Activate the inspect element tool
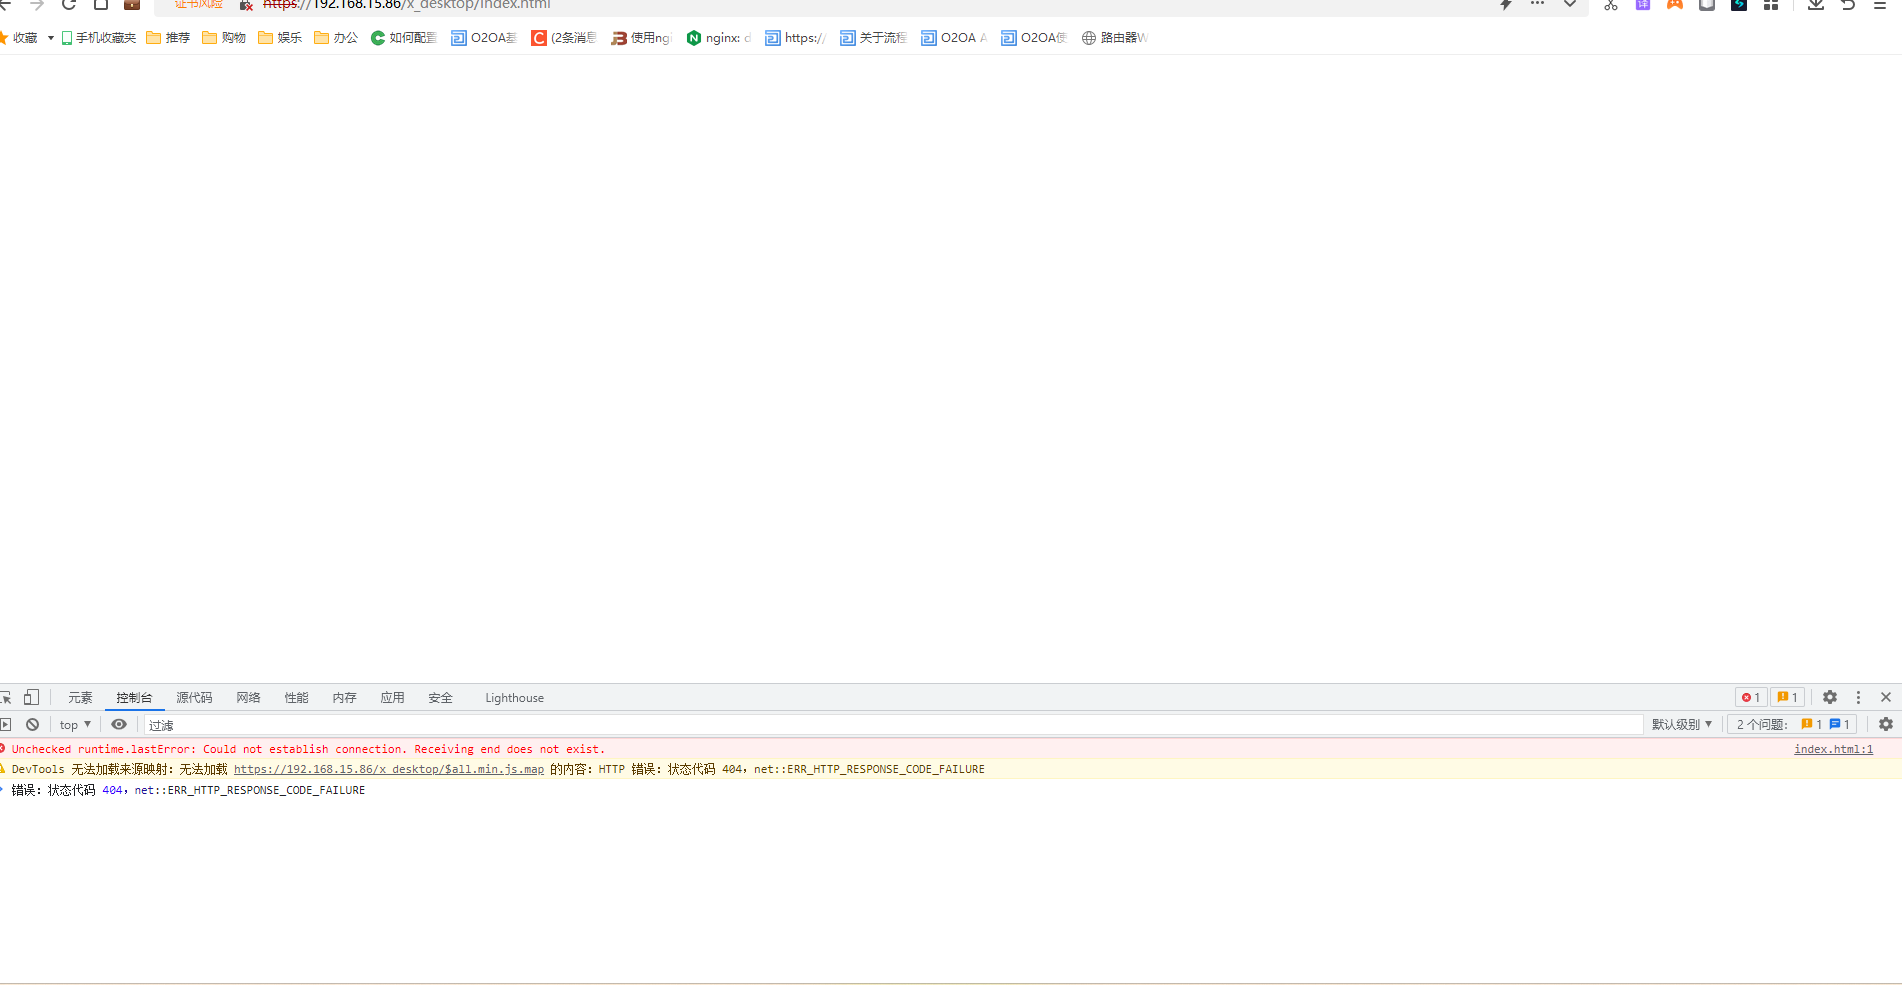Viewport: 1902px width, 985px height. pyautogui.click(x=5, y=697)
